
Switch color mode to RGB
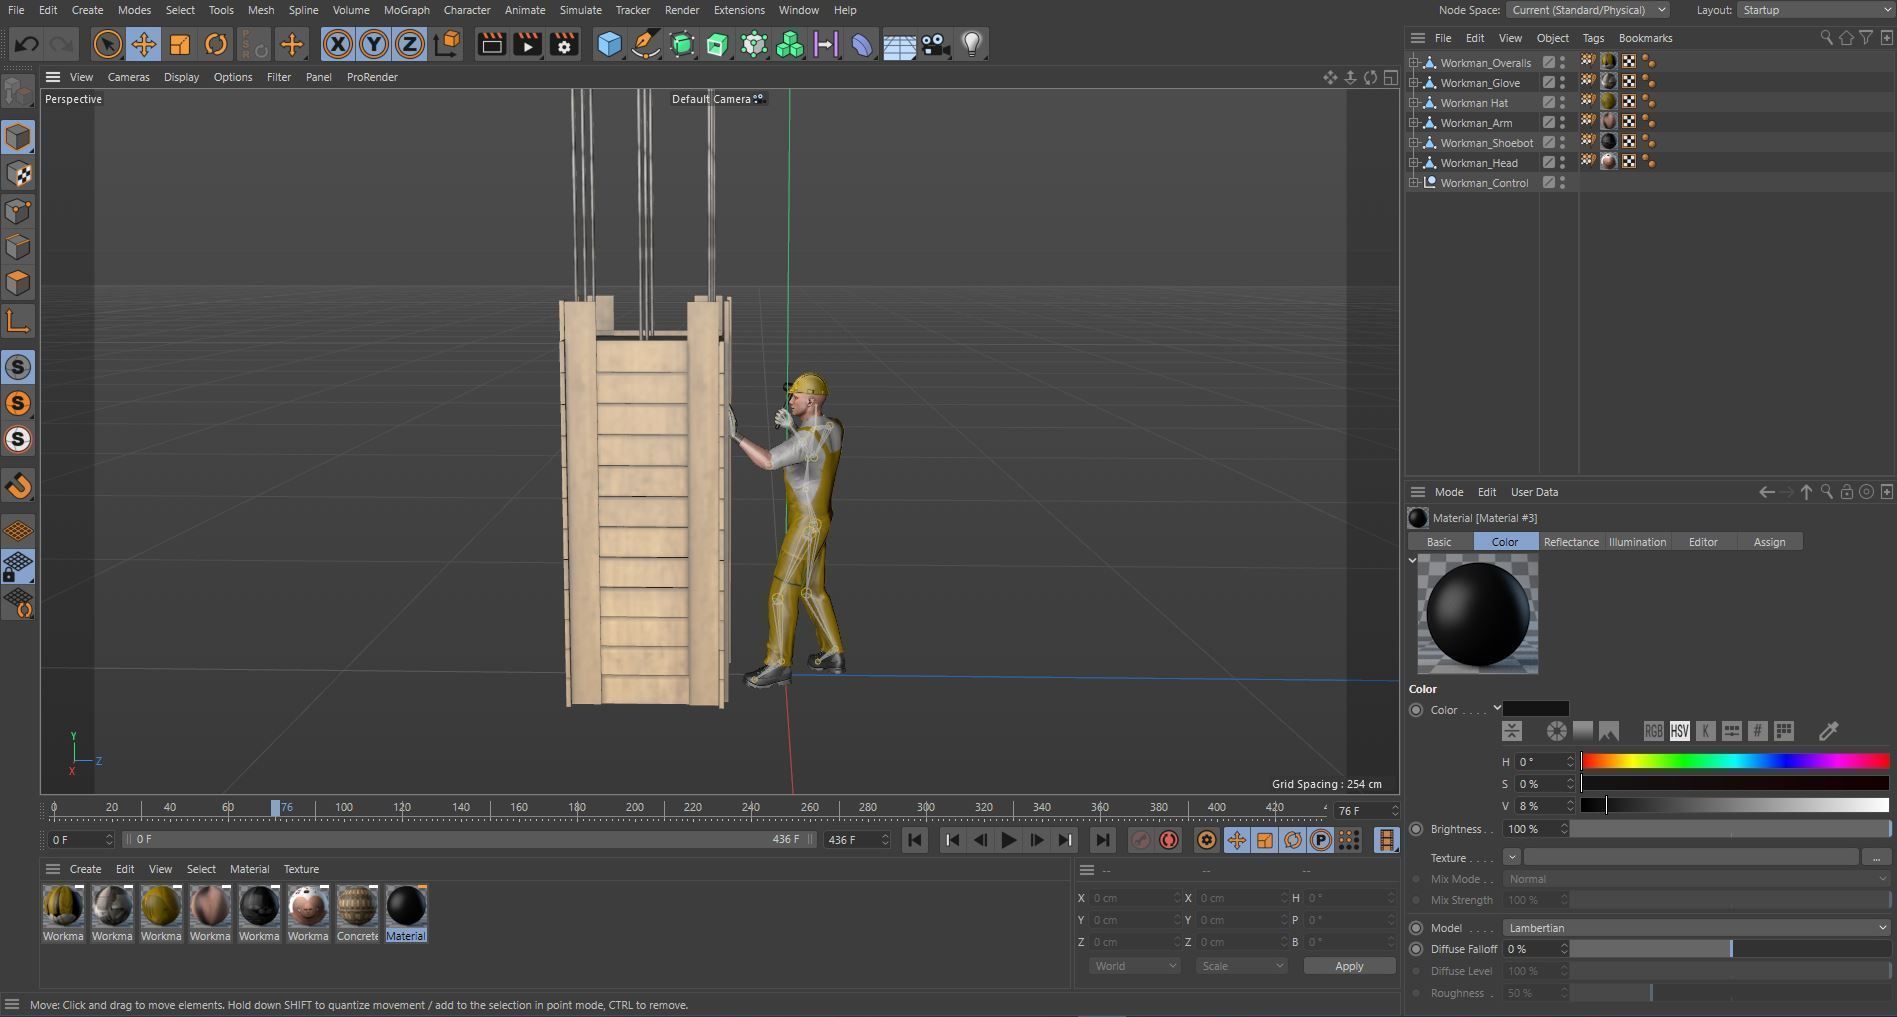pyautogui.click(x=1653, y=731)
